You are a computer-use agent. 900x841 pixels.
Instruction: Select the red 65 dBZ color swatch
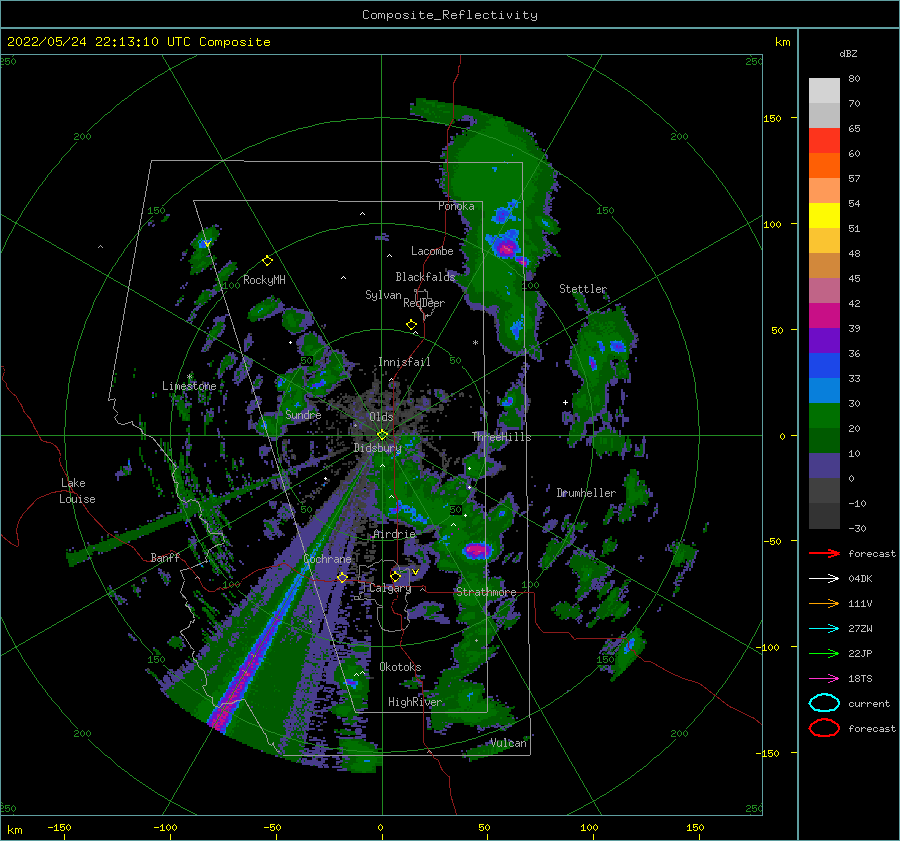(x=824, y=141)
